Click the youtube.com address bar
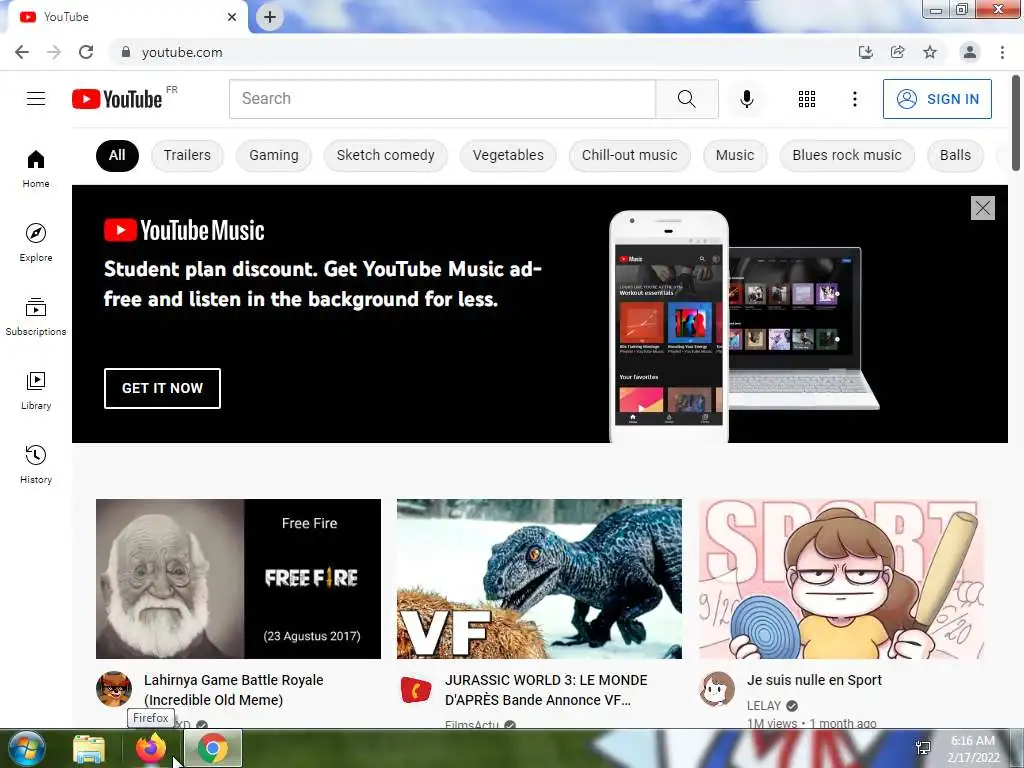The height and width of the screenshot is (768, 1024). (x=483, y=52)
